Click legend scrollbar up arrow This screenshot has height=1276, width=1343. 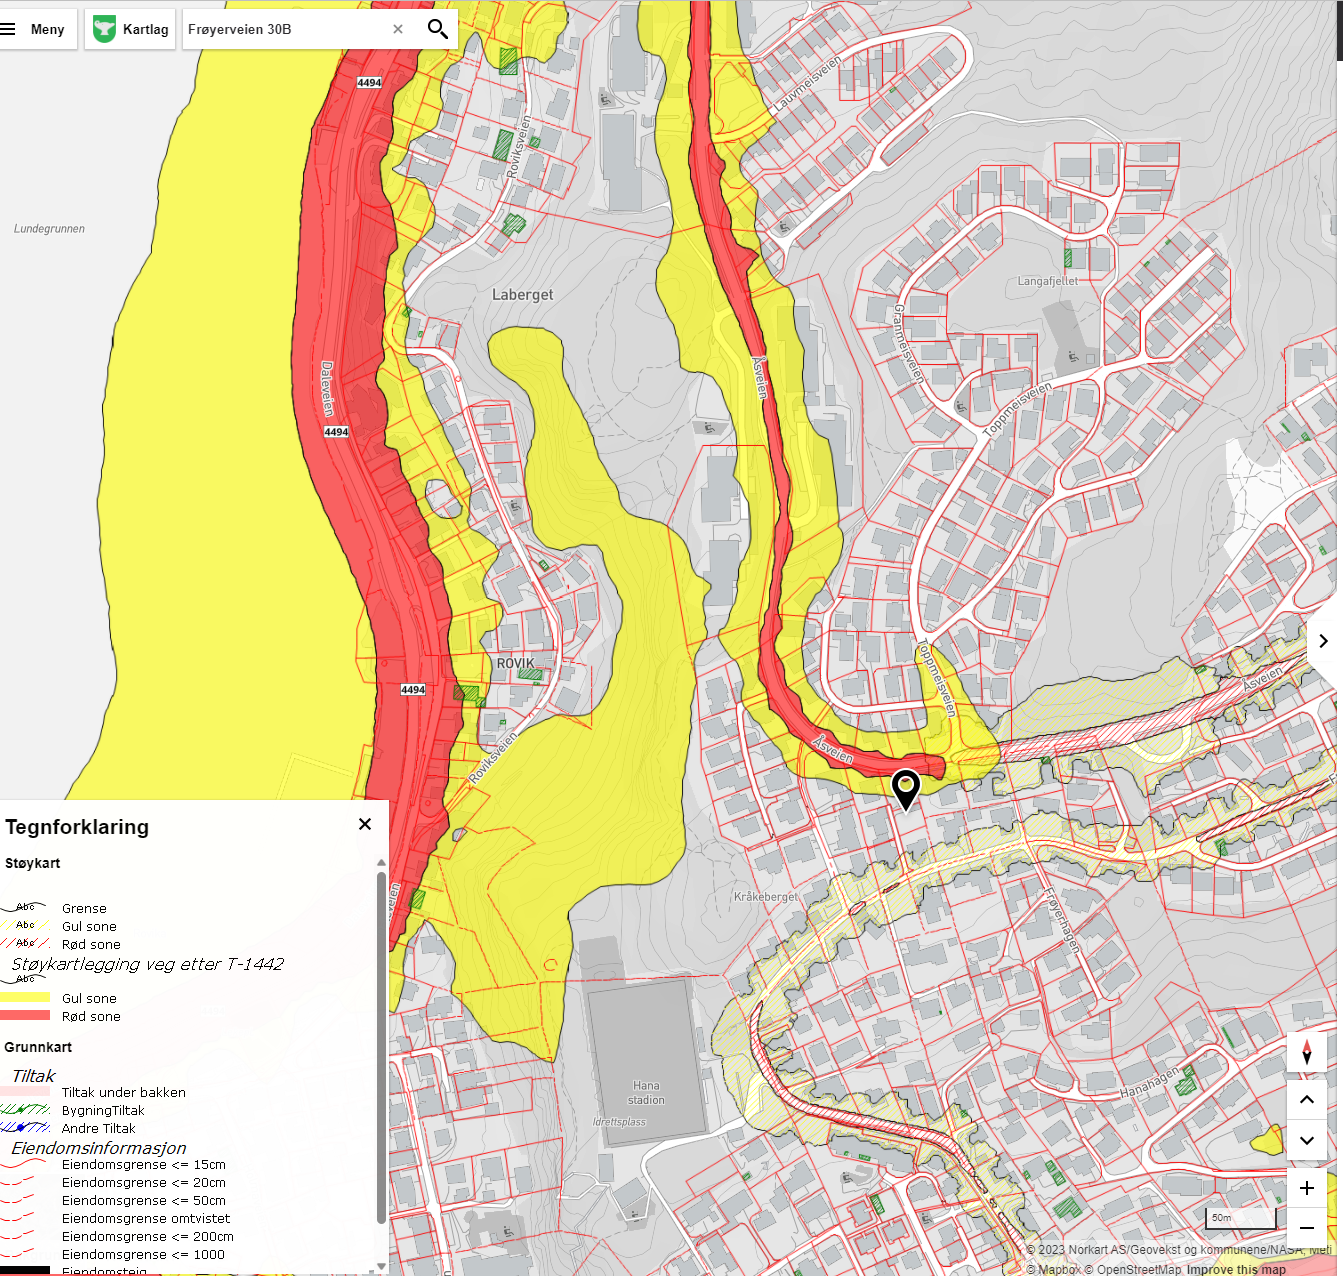[381, 862]
